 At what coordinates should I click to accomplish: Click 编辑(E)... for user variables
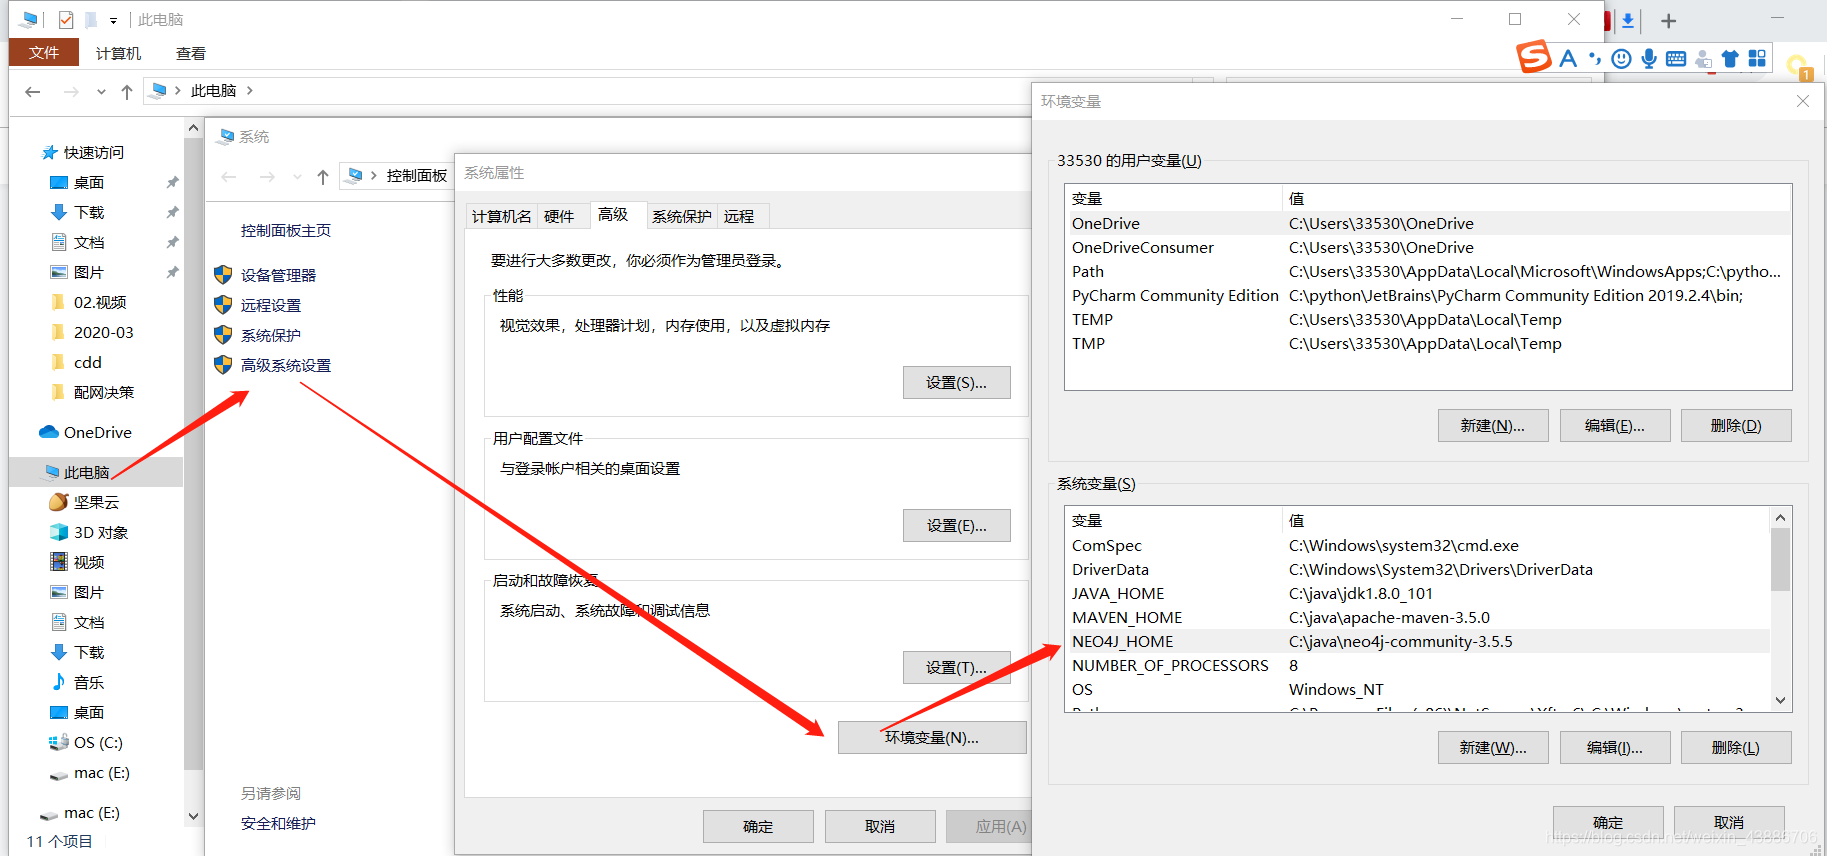coord(1615,426)
